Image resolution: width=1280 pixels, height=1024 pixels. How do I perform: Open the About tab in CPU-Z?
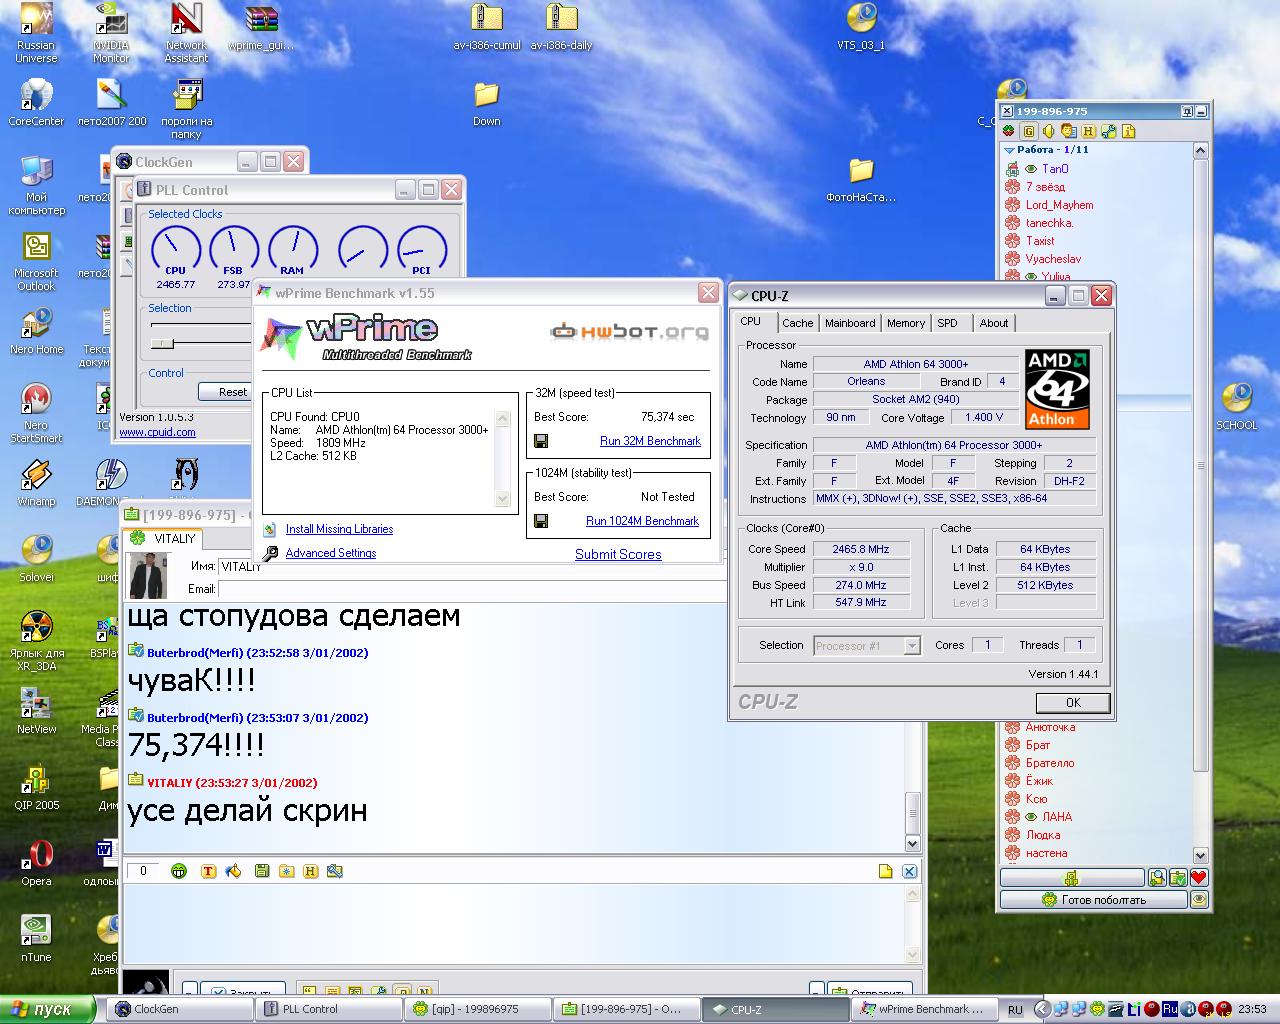point(994,323)
